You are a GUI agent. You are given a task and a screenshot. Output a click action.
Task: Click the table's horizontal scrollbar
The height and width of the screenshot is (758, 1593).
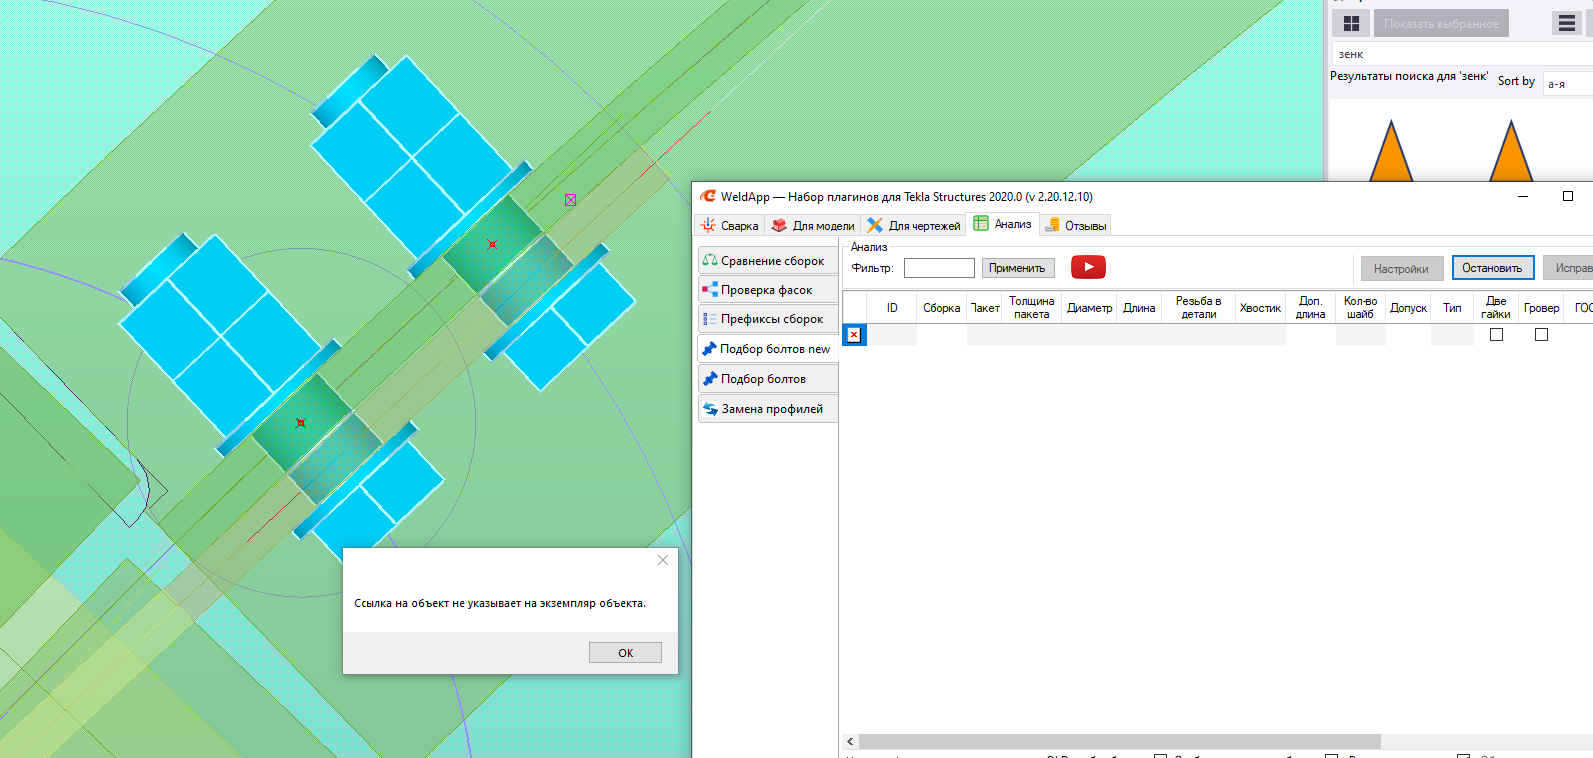coord(1119,742)
